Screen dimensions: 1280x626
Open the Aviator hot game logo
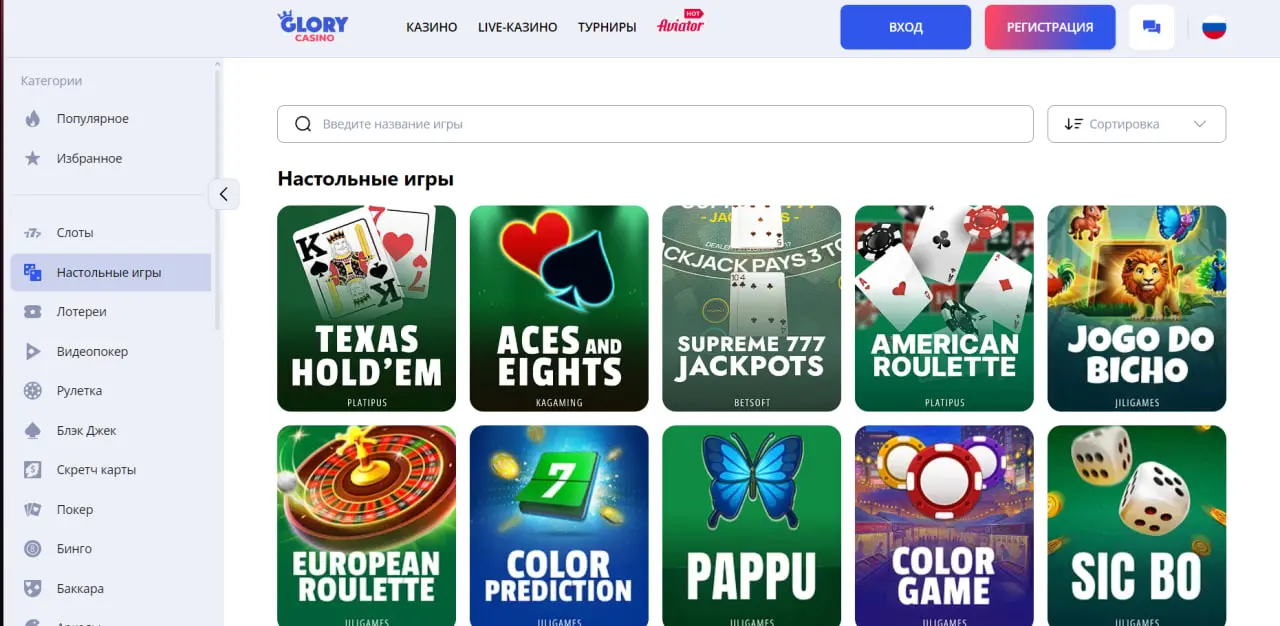tap(680, 23)
